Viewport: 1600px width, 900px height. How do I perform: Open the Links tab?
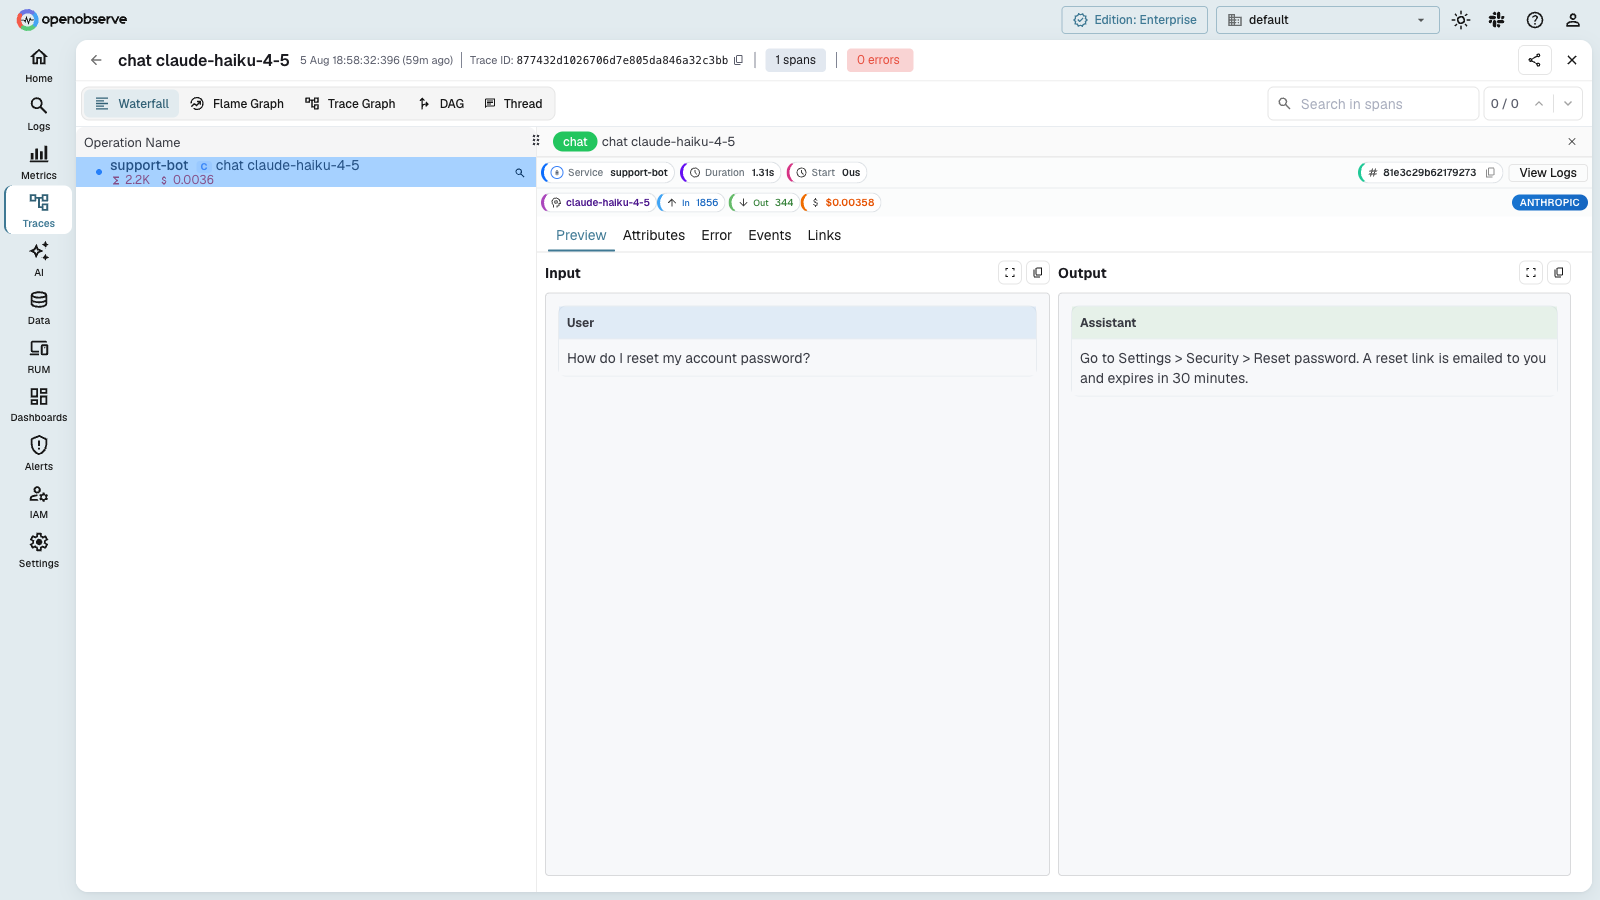[824, 235]
